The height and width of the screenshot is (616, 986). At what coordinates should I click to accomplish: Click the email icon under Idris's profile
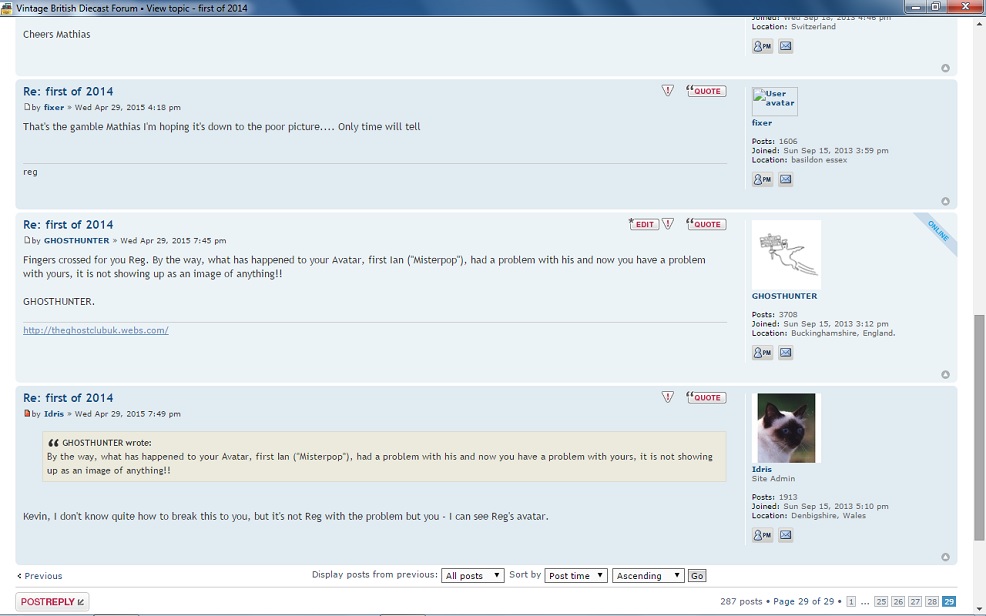click(x=785, y=536)
